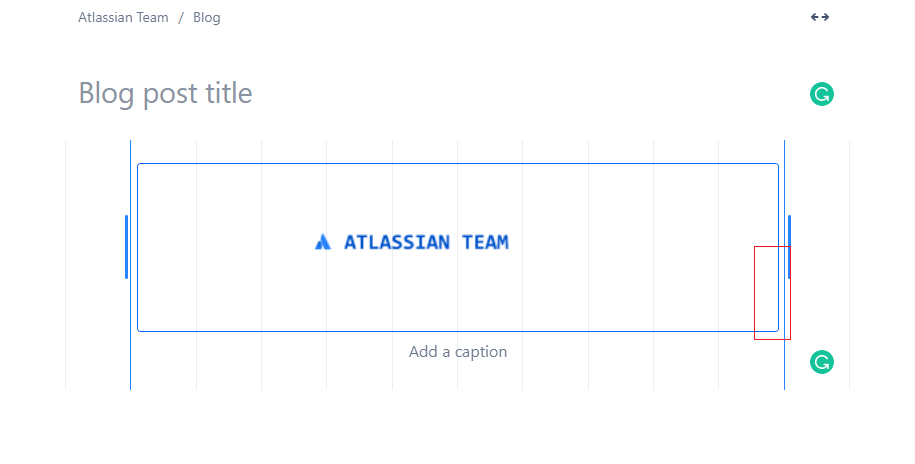Click Add a caption placeholder text
The height and width of the screenshot is (464, 915).
click(458, 351)
